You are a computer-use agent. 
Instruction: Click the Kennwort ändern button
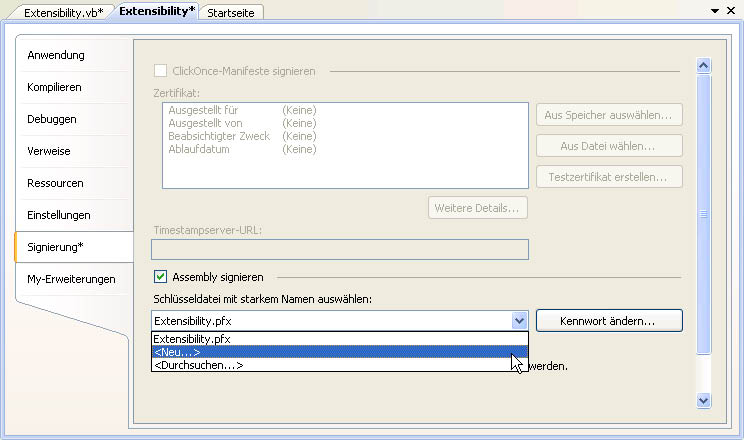[609, 321]
